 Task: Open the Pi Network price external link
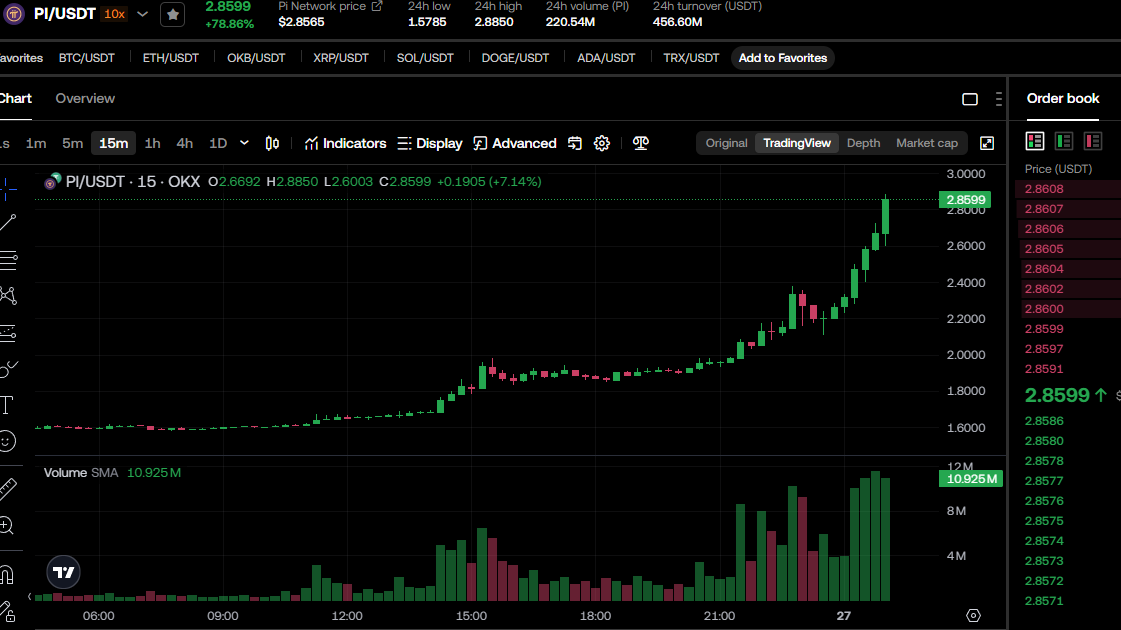(x=377, y=6)
